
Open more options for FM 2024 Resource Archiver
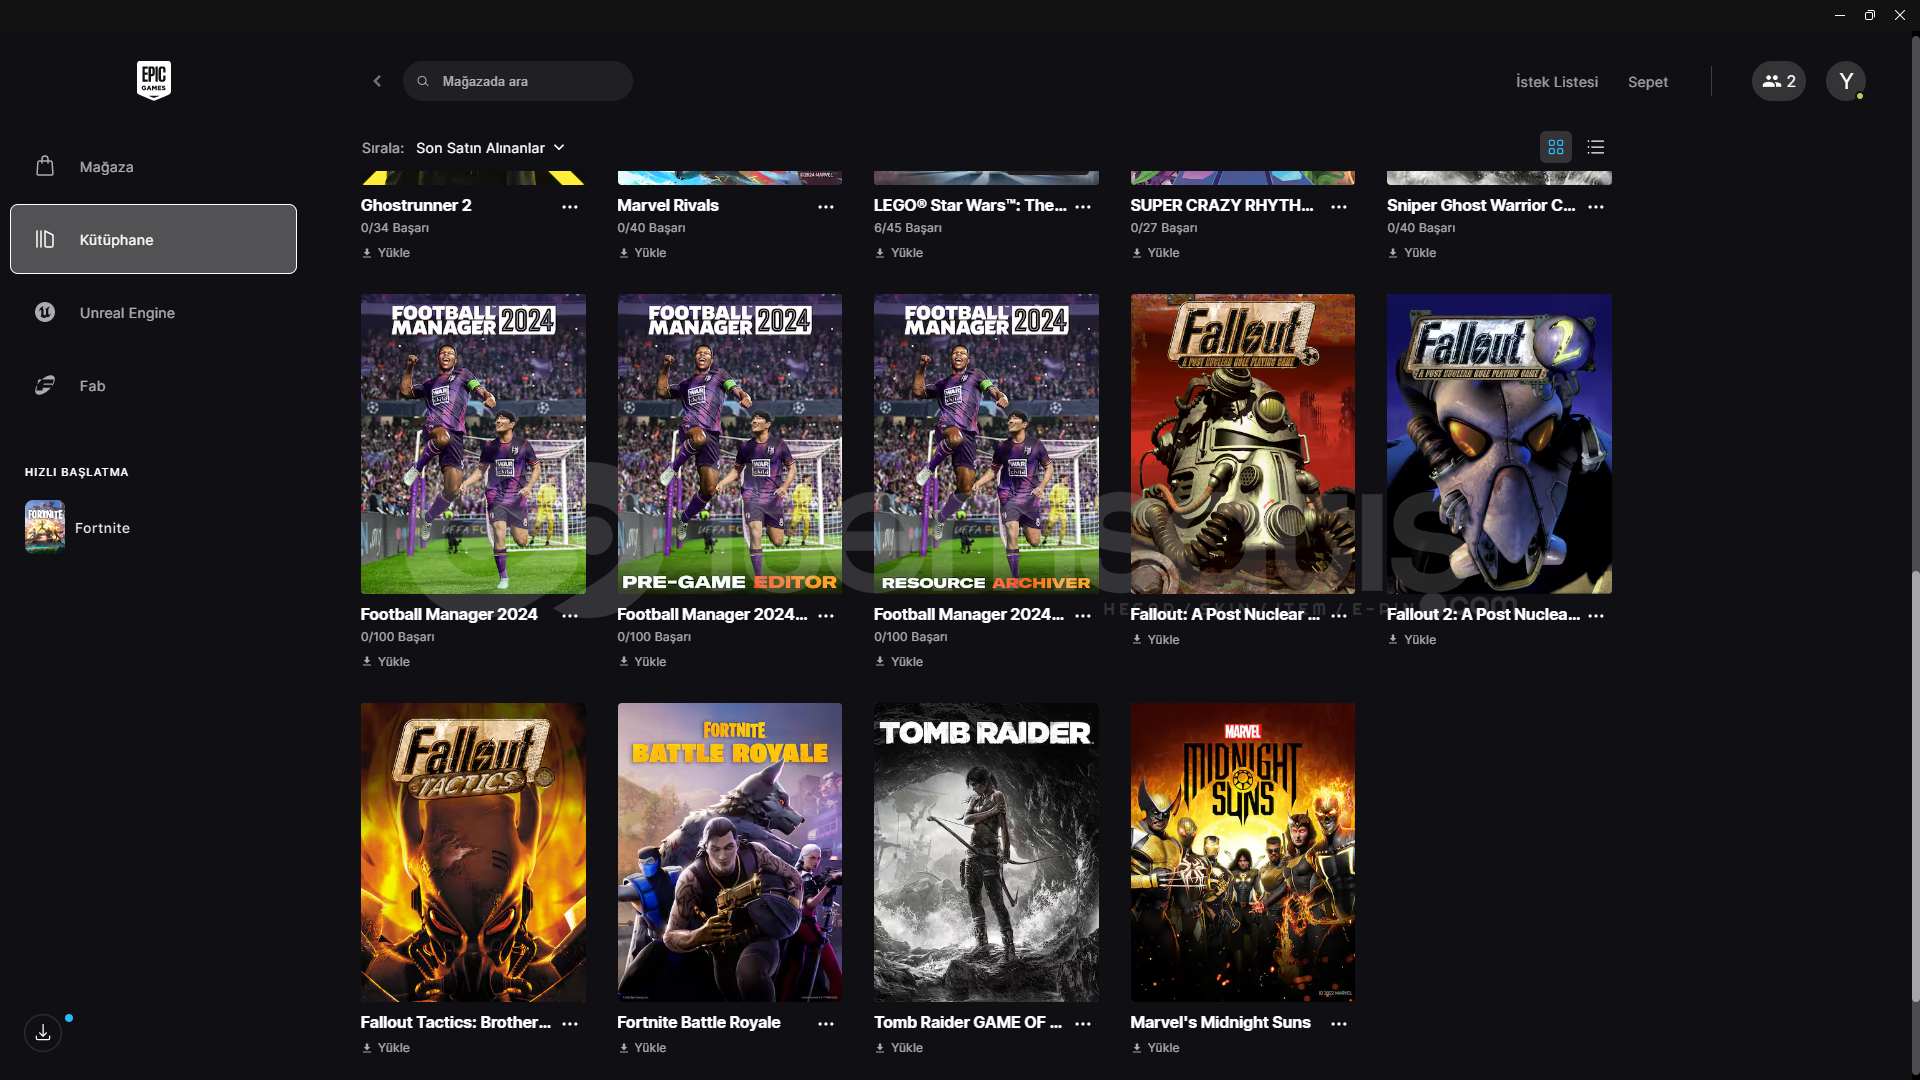(x=1083, y=615)
